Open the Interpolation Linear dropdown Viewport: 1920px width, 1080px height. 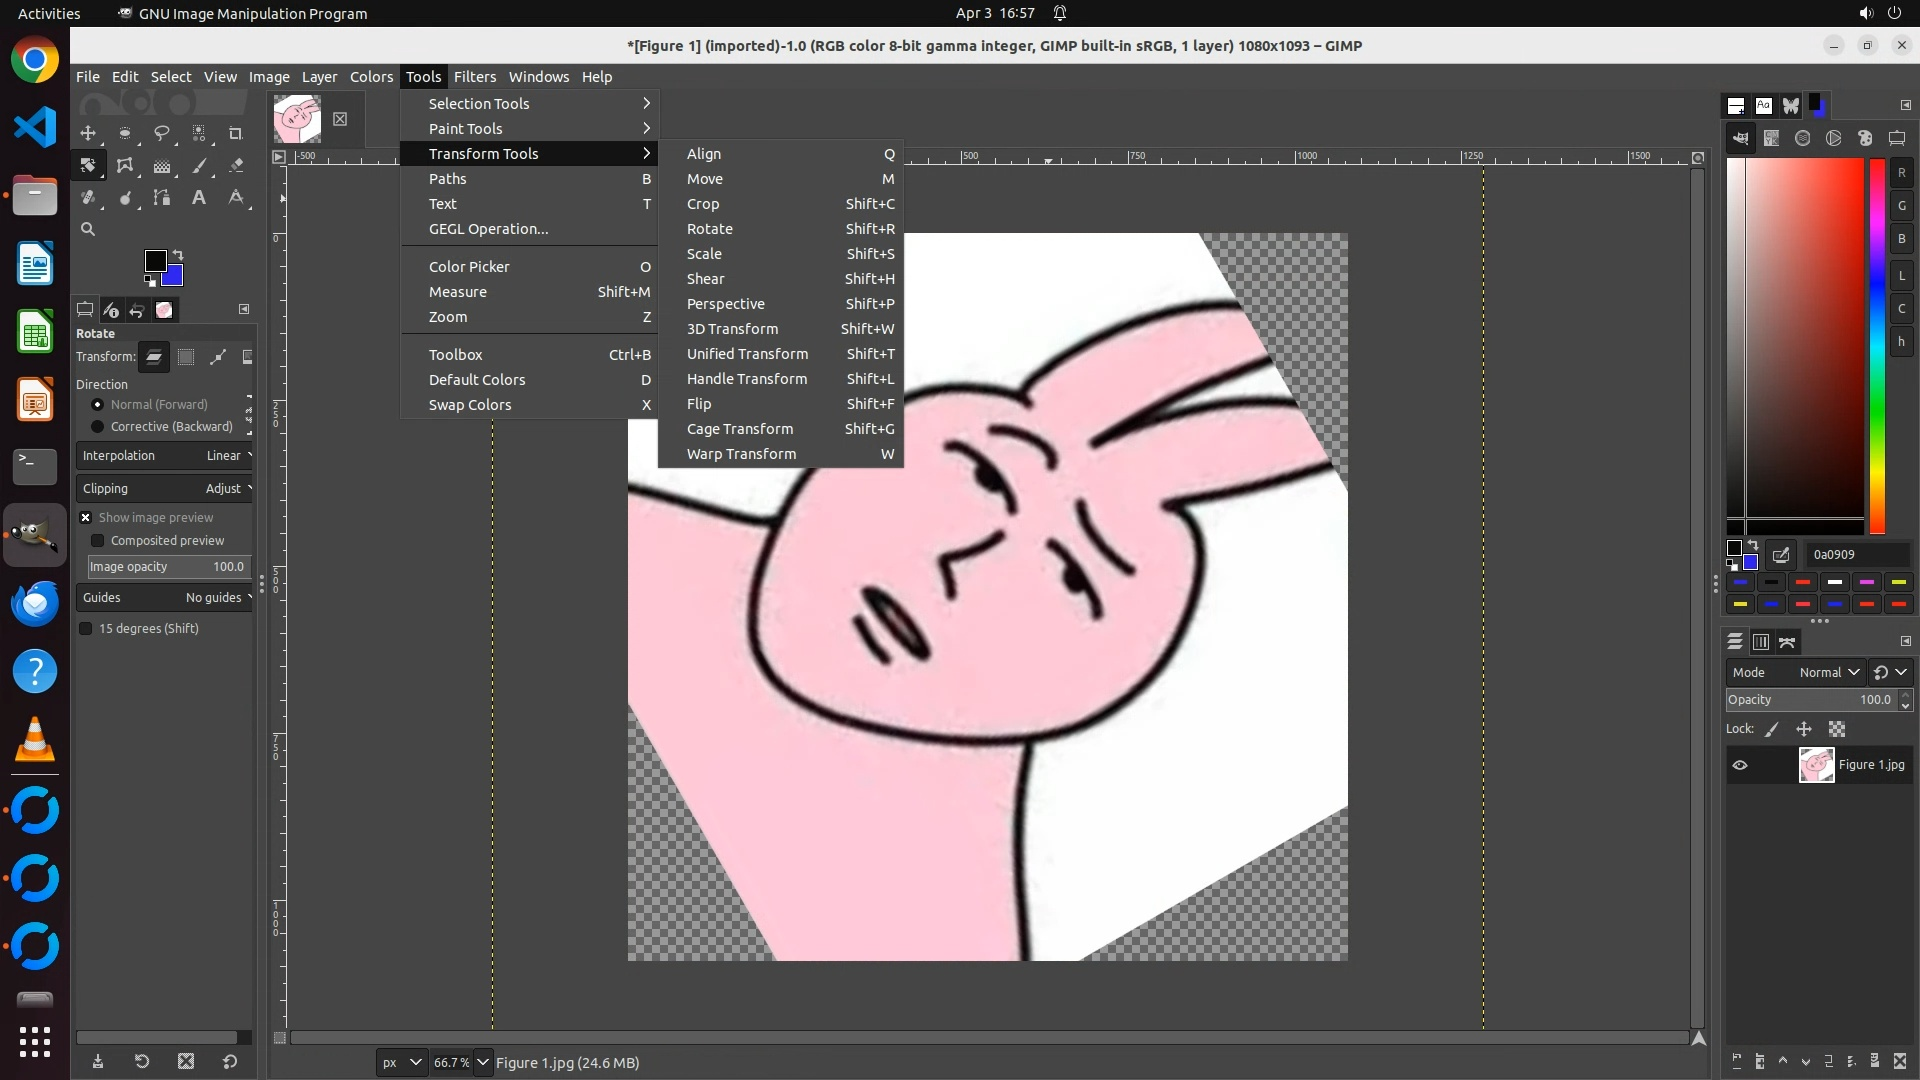[x=165, y=456]
